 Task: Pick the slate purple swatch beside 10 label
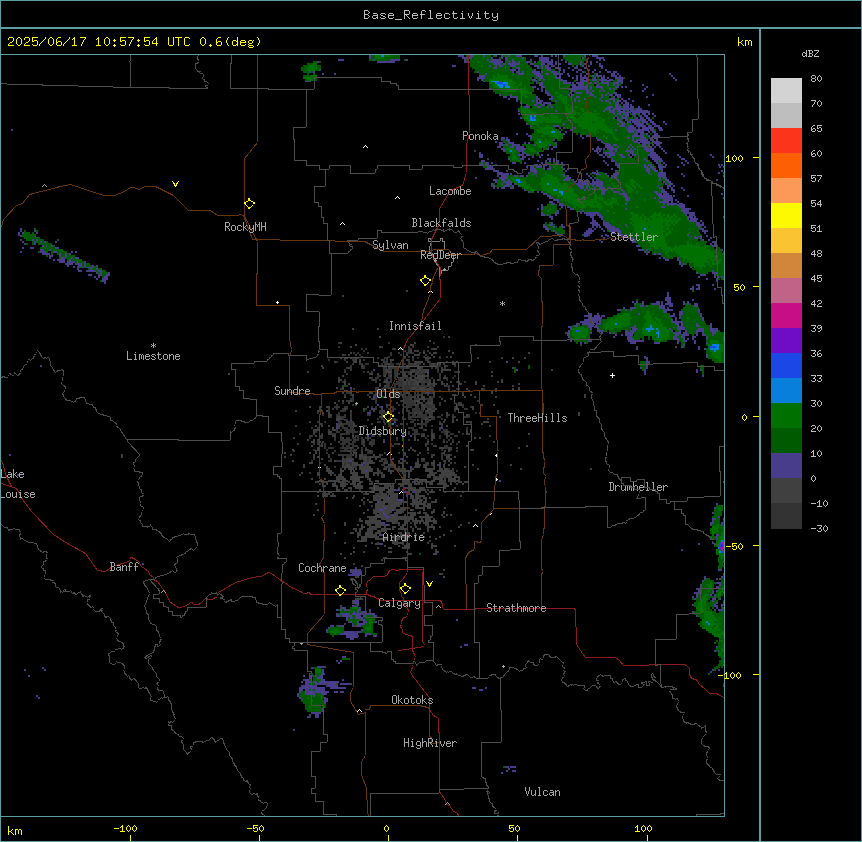coord(786,466)
